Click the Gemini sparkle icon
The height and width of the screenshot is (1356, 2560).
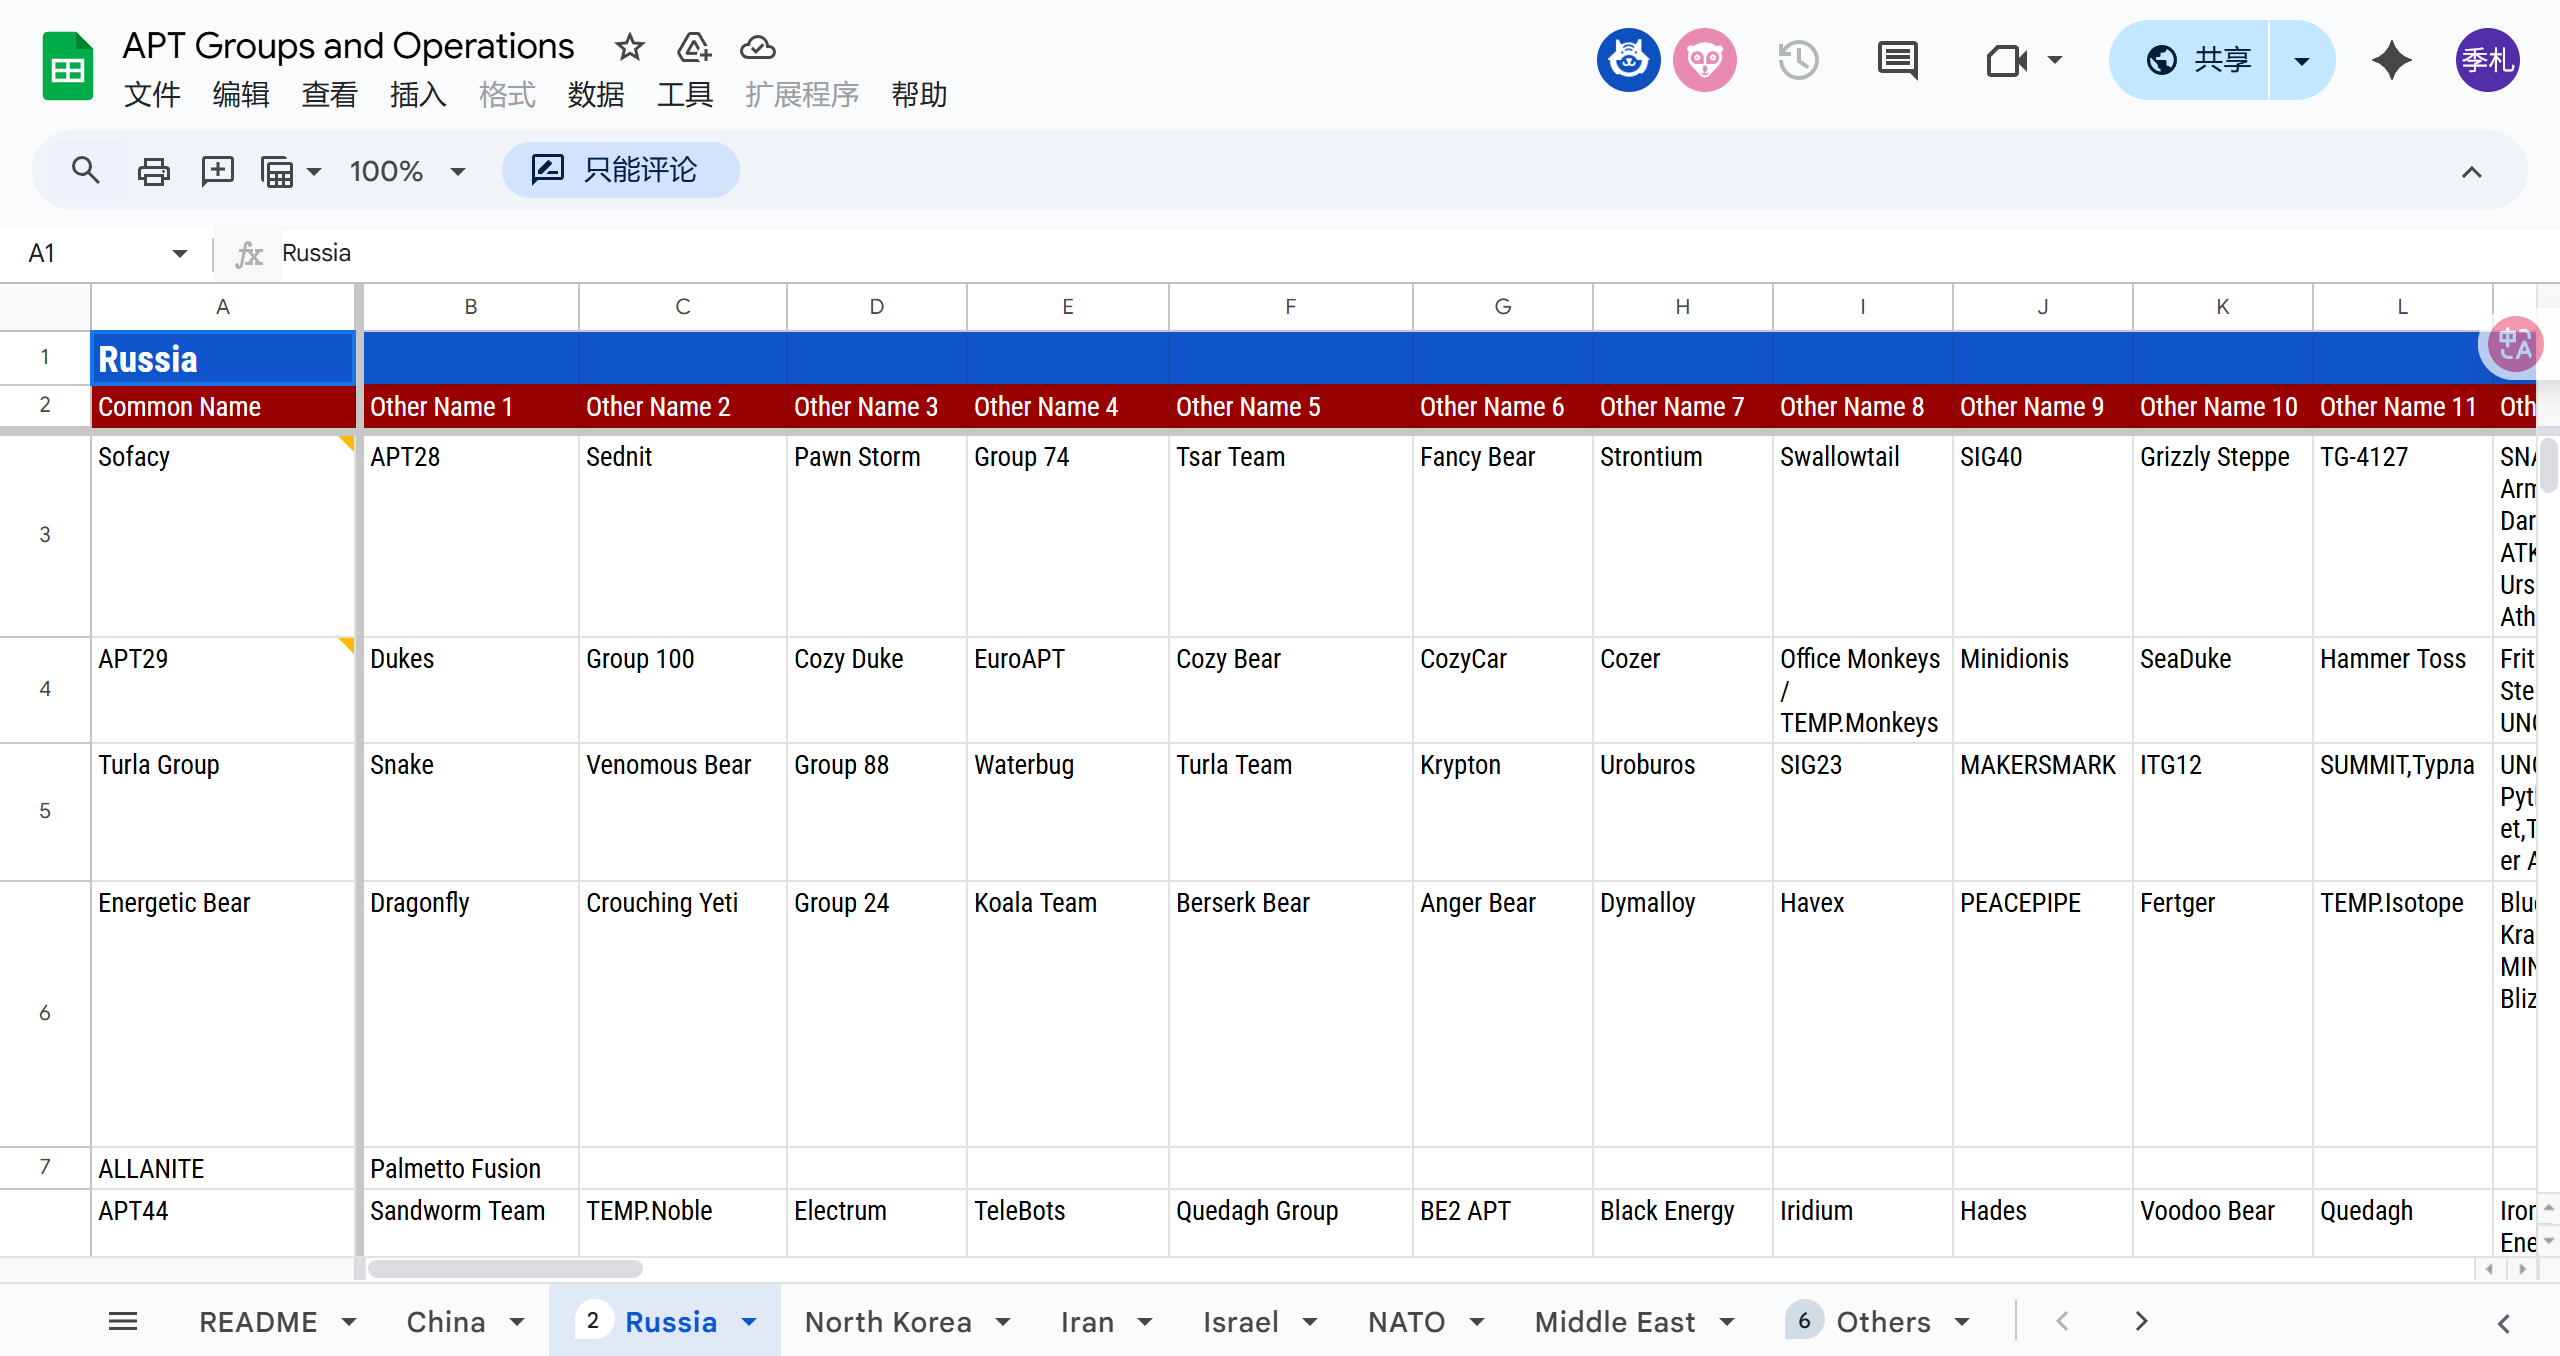coord(2391,60)
